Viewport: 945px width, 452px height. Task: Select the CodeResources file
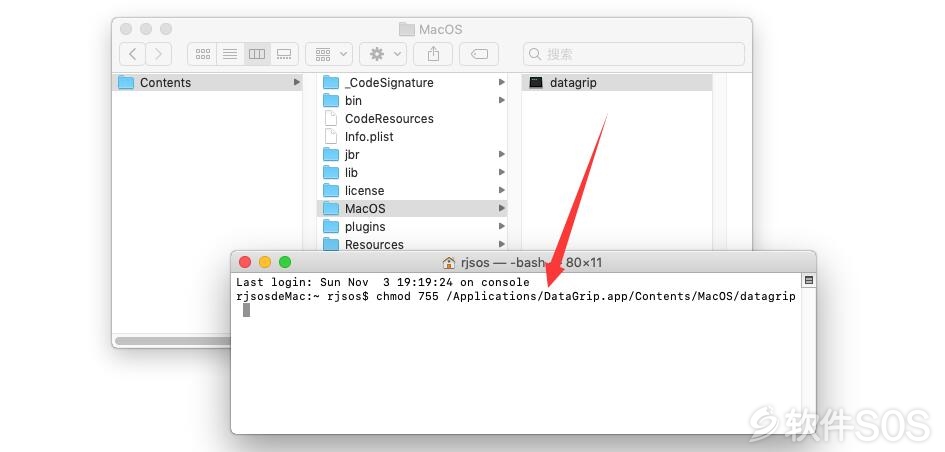[x=412, y=119]
